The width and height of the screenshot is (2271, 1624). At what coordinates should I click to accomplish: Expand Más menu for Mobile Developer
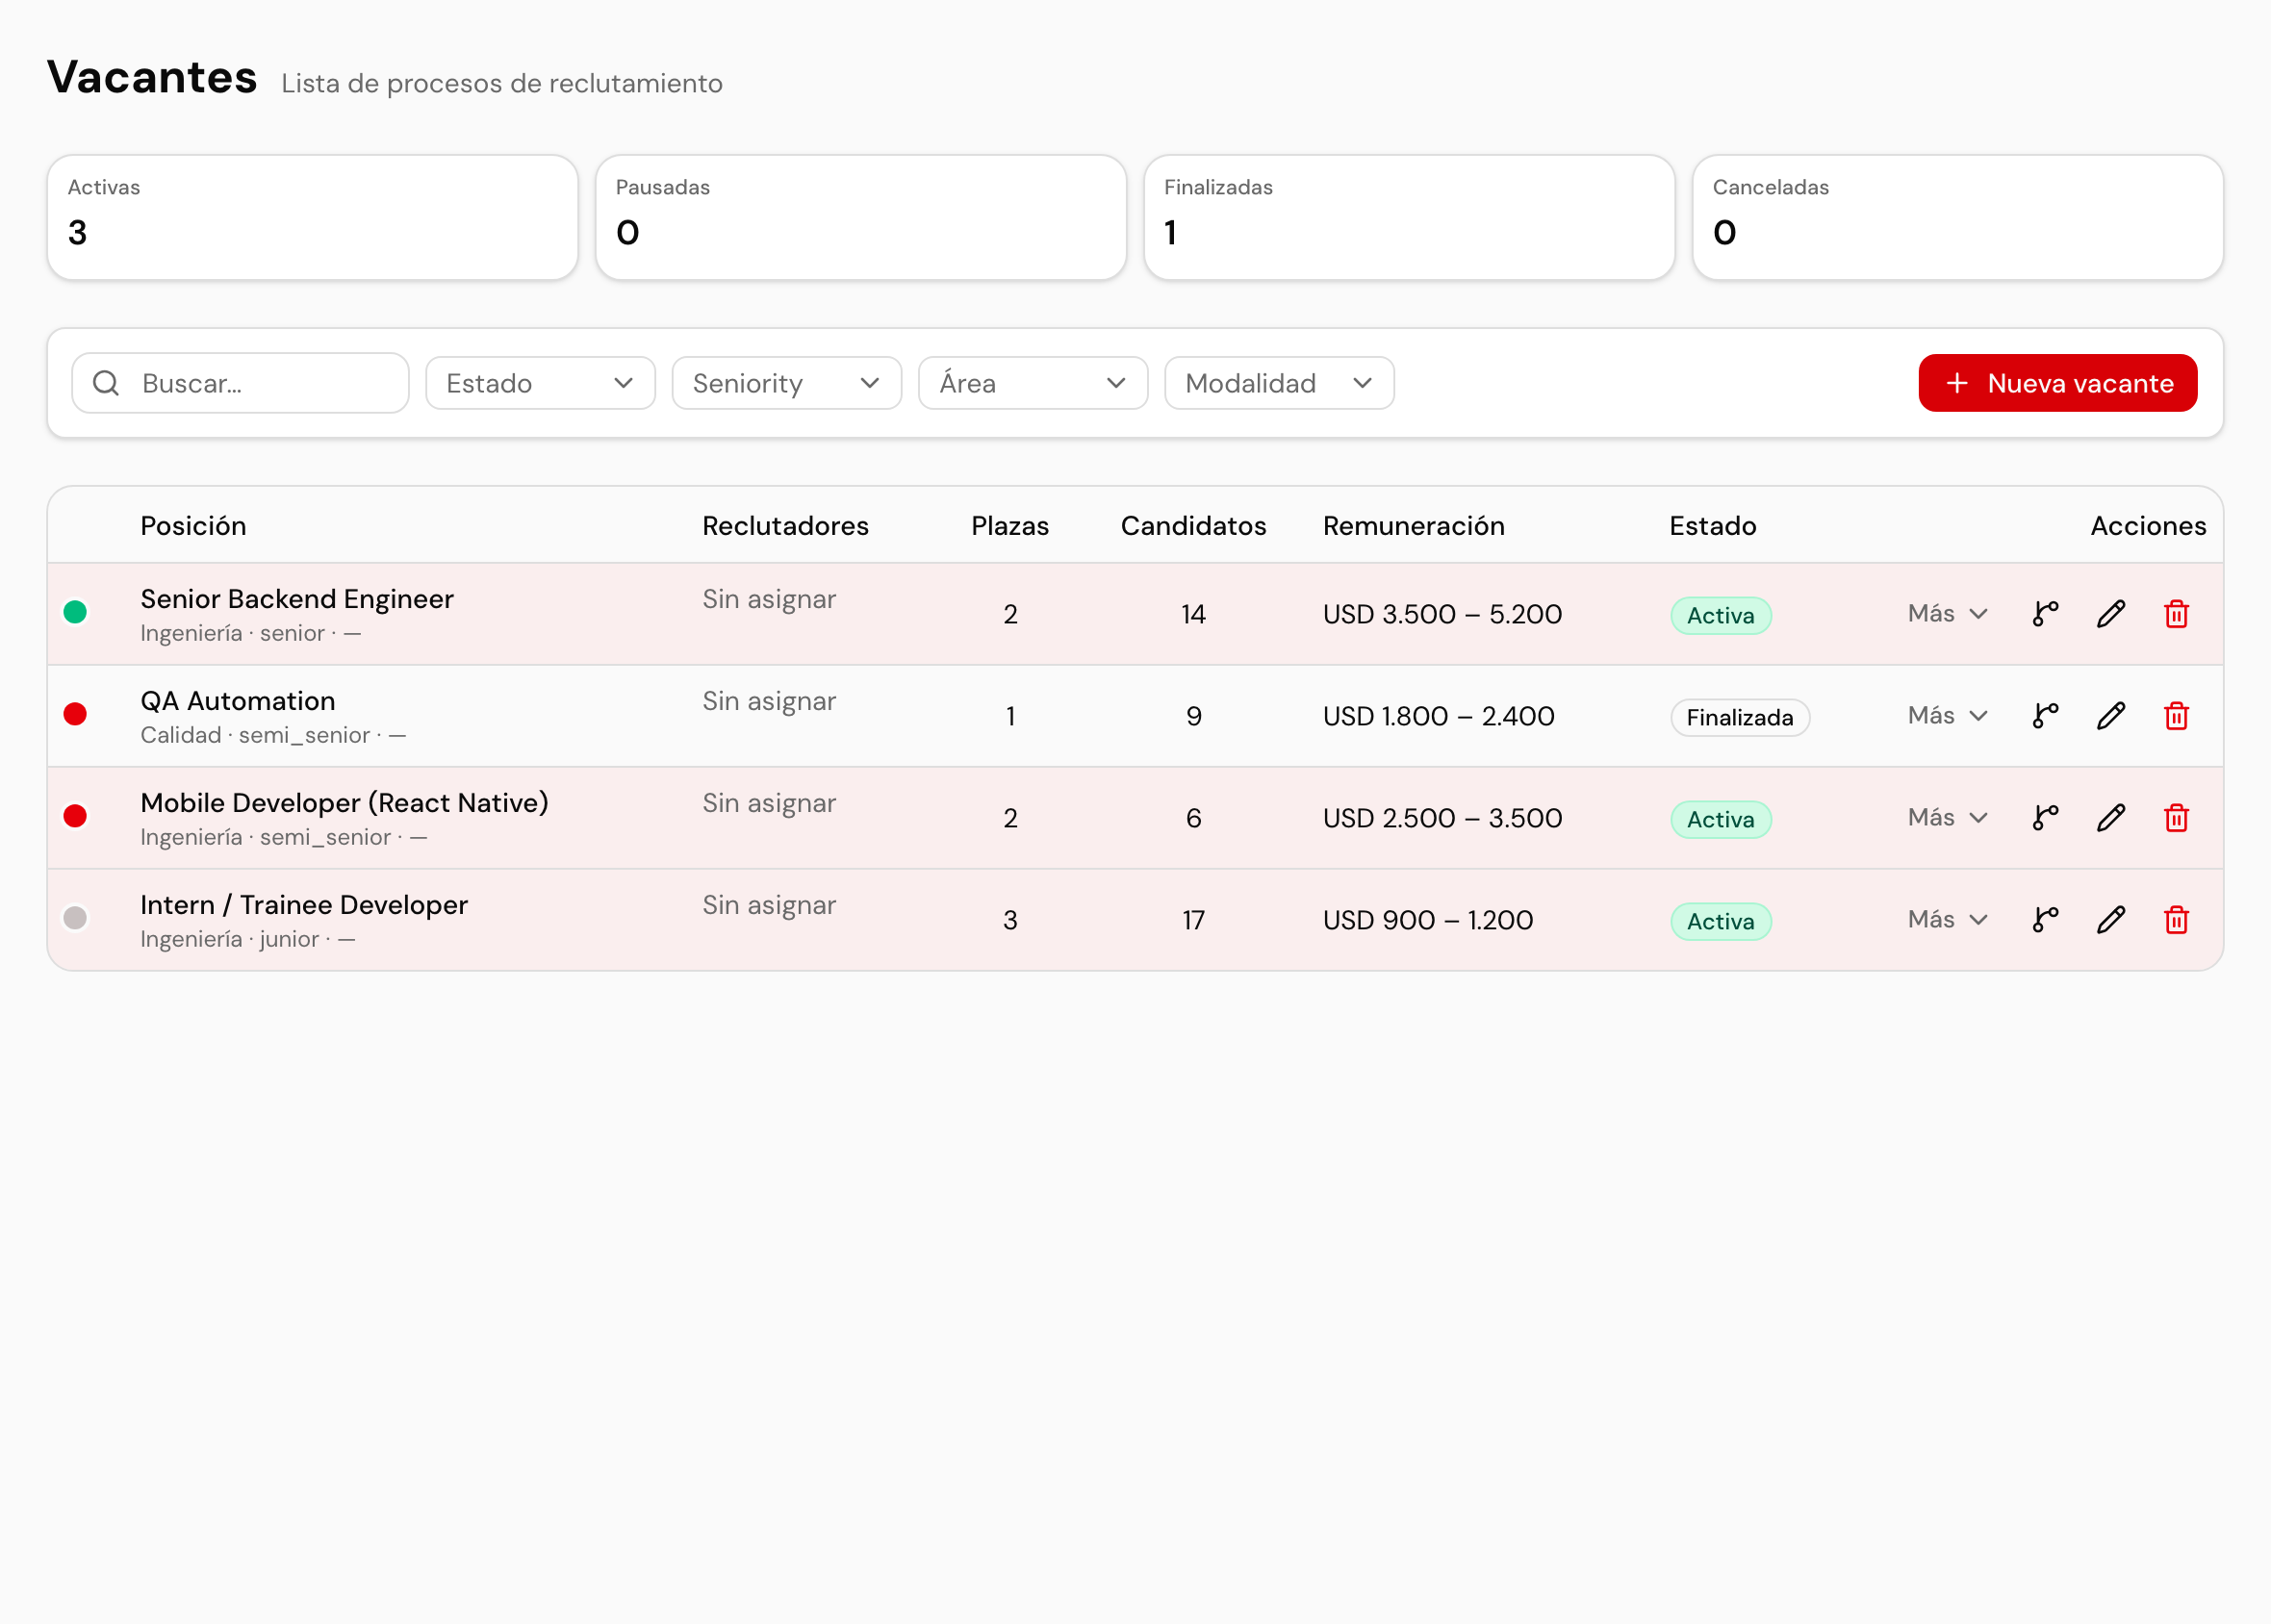coord(1947,818)
